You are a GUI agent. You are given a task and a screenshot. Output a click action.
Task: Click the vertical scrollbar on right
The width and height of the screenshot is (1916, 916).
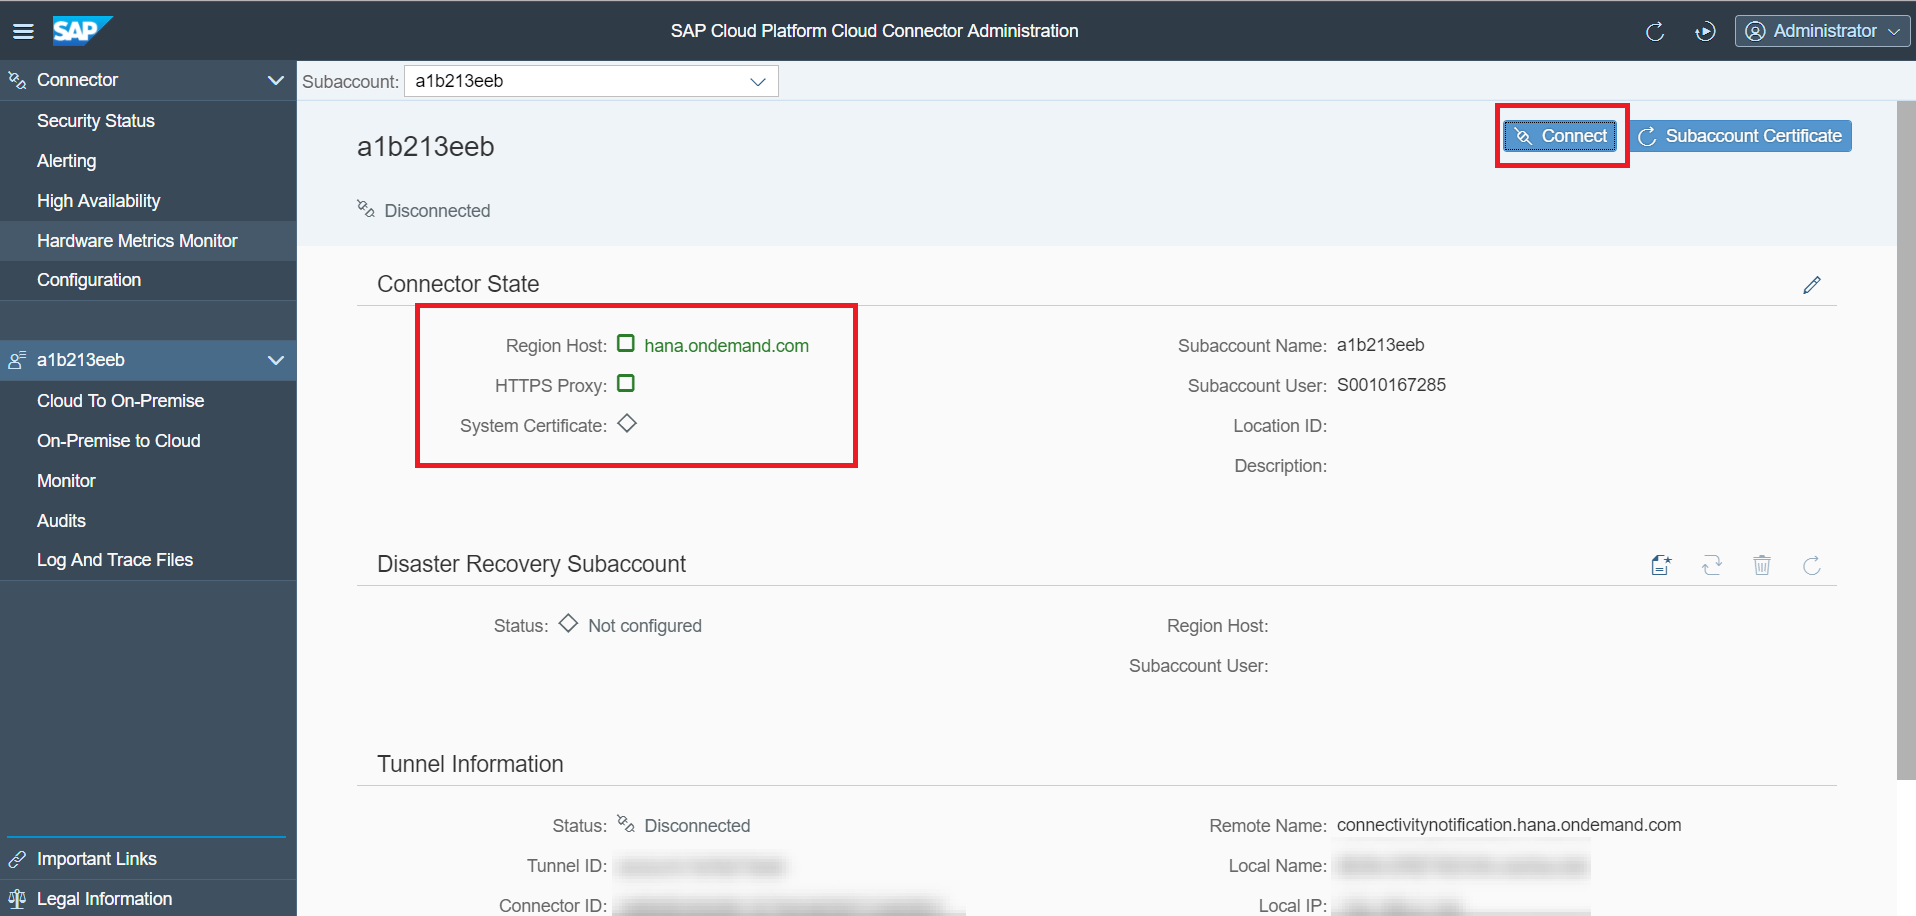[1906, 440]
